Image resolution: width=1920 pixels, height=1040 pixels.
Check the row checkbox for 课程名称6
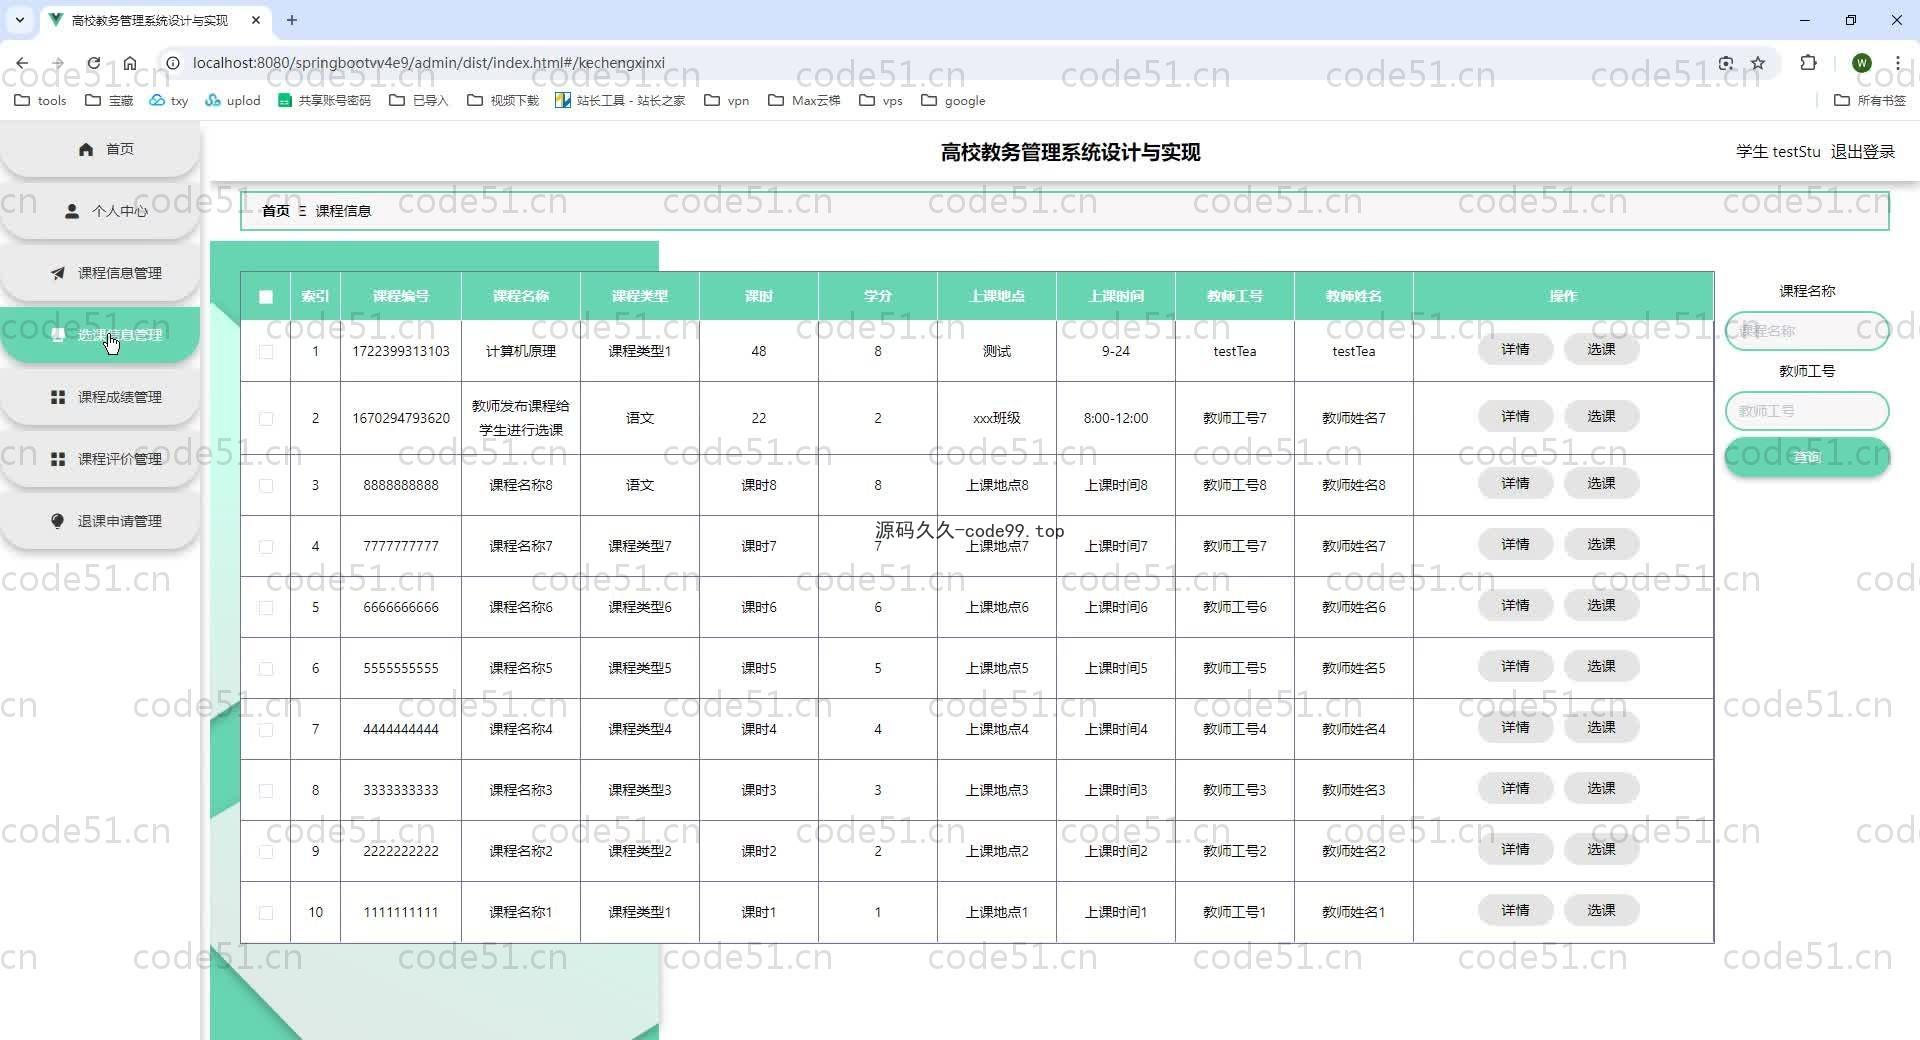click(266, 607)
